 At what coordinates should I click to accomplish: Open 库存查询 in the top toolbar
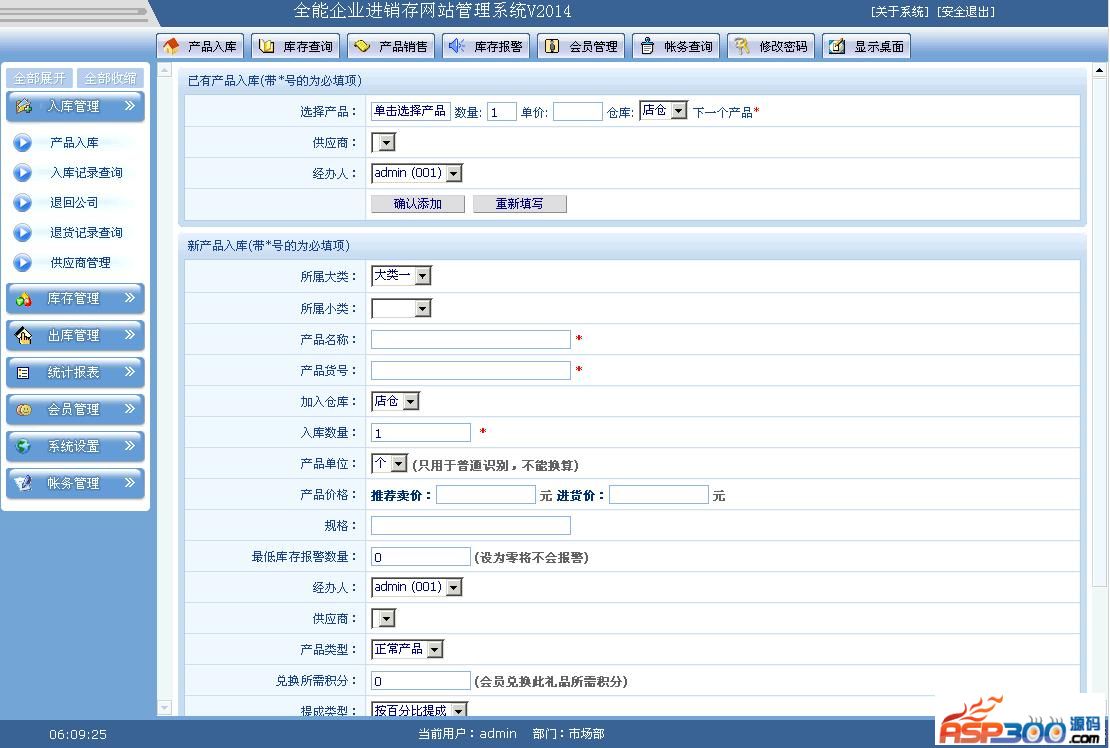click(x=296, y=46)
